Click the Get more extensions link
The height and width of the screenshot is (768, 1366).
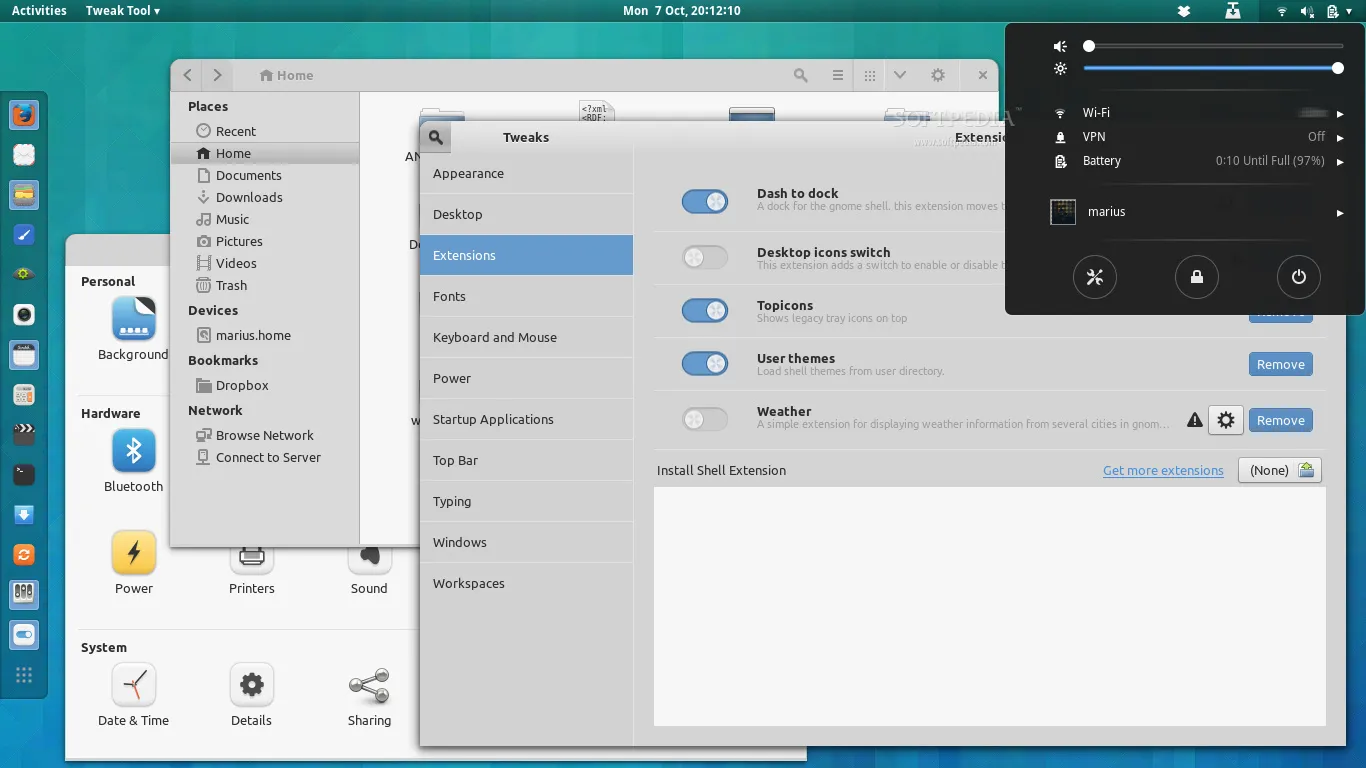pyautogui.click(x=1163, y=470)
